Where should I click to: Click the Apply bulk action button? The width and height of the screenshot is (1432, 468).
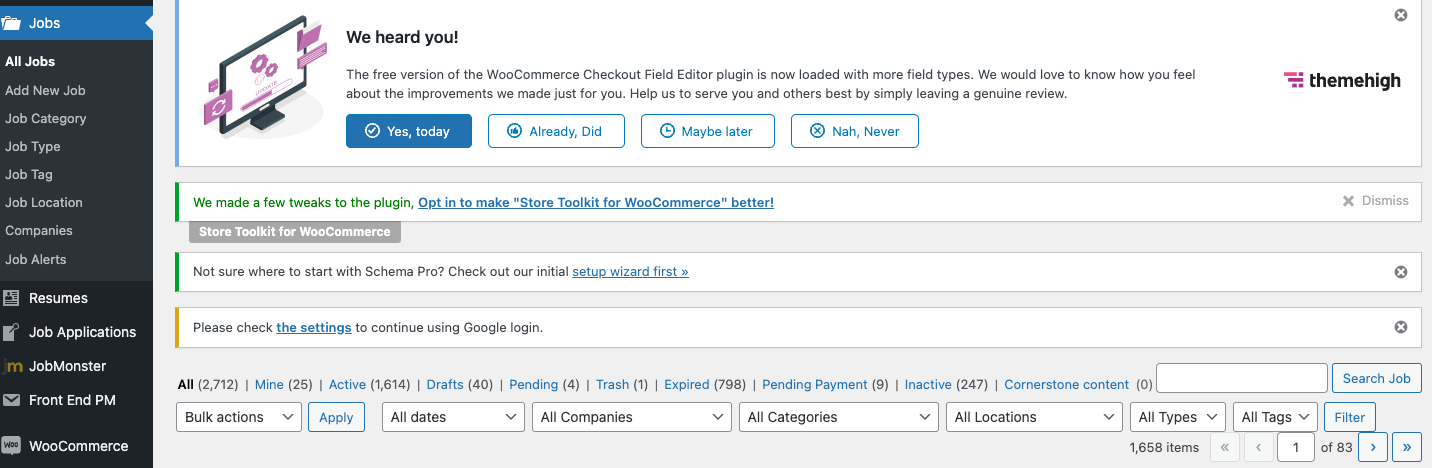(336, 417)
